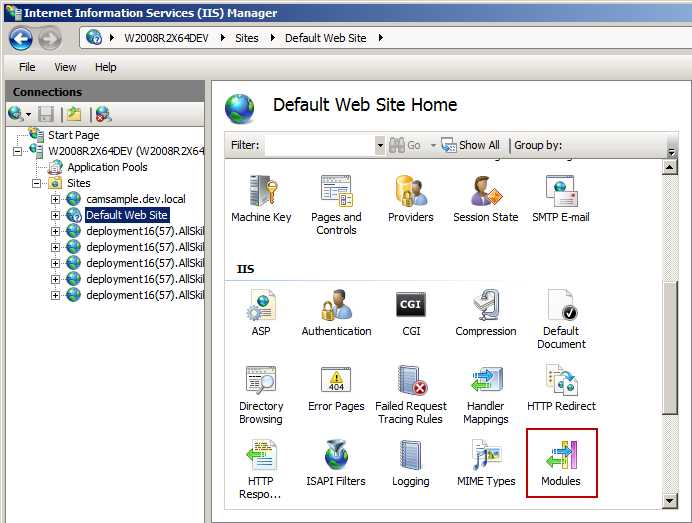Open the Providers feature
The image size is (692, 523).
point(410,199)
